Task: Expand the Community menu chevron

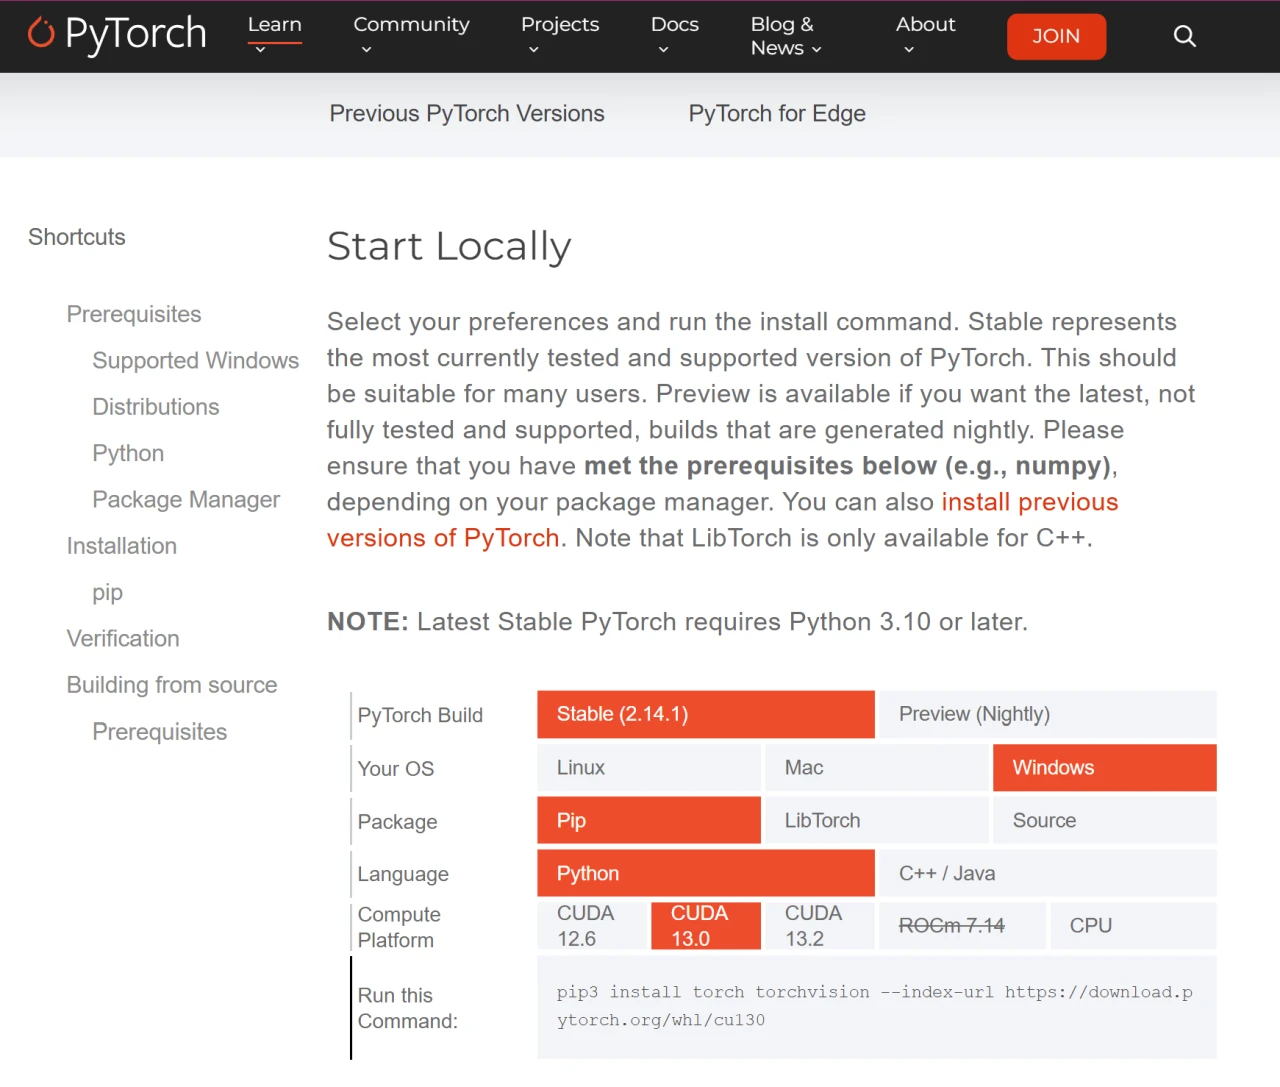Action: click(366, 49)
